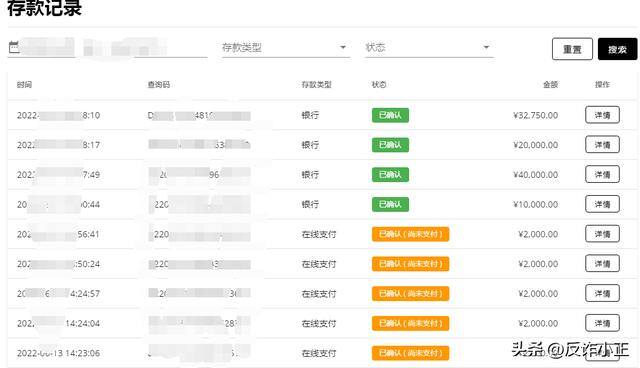Click the 查询码 column header

click(x=158, y=84)
